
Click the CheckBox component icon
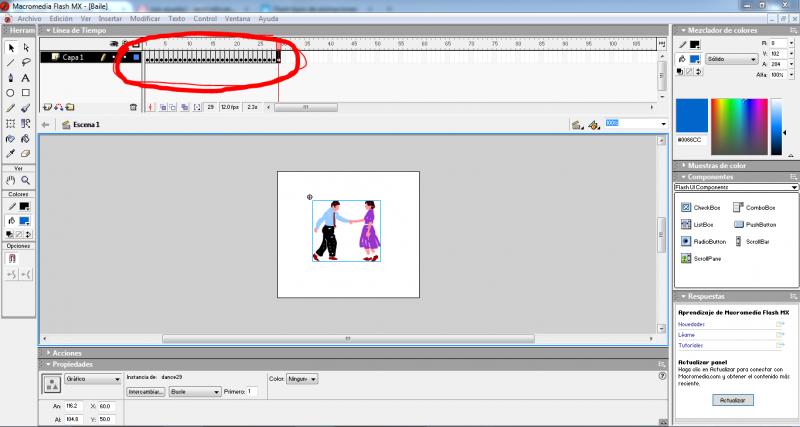(687, 207)
